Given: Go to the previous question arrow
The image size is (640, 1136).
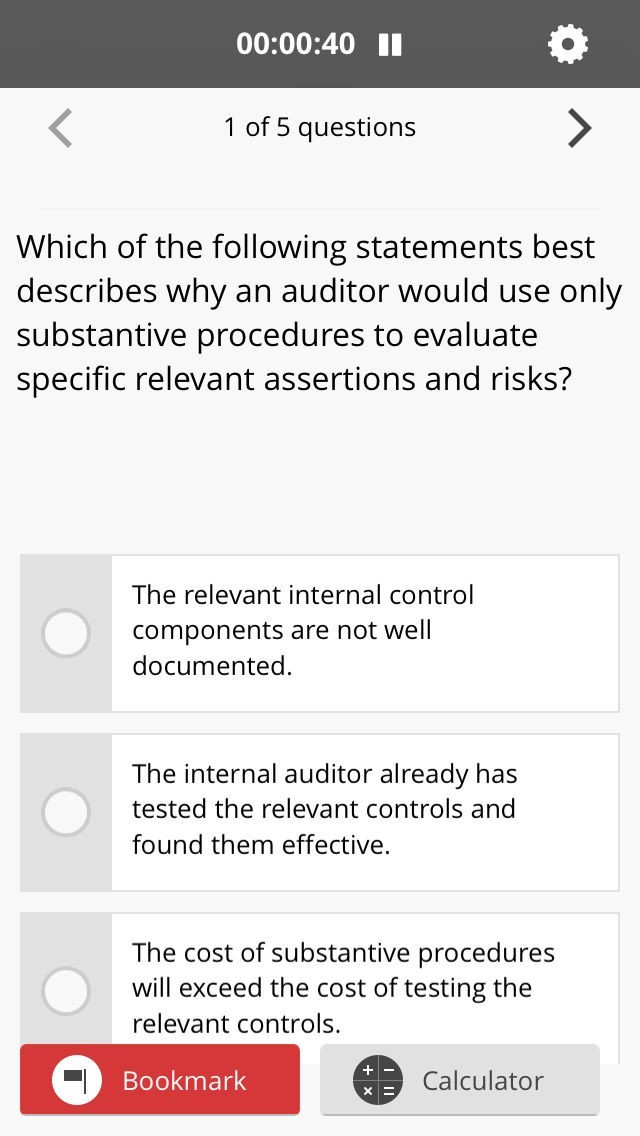Looking at the screenshot, I should (61, 128).
